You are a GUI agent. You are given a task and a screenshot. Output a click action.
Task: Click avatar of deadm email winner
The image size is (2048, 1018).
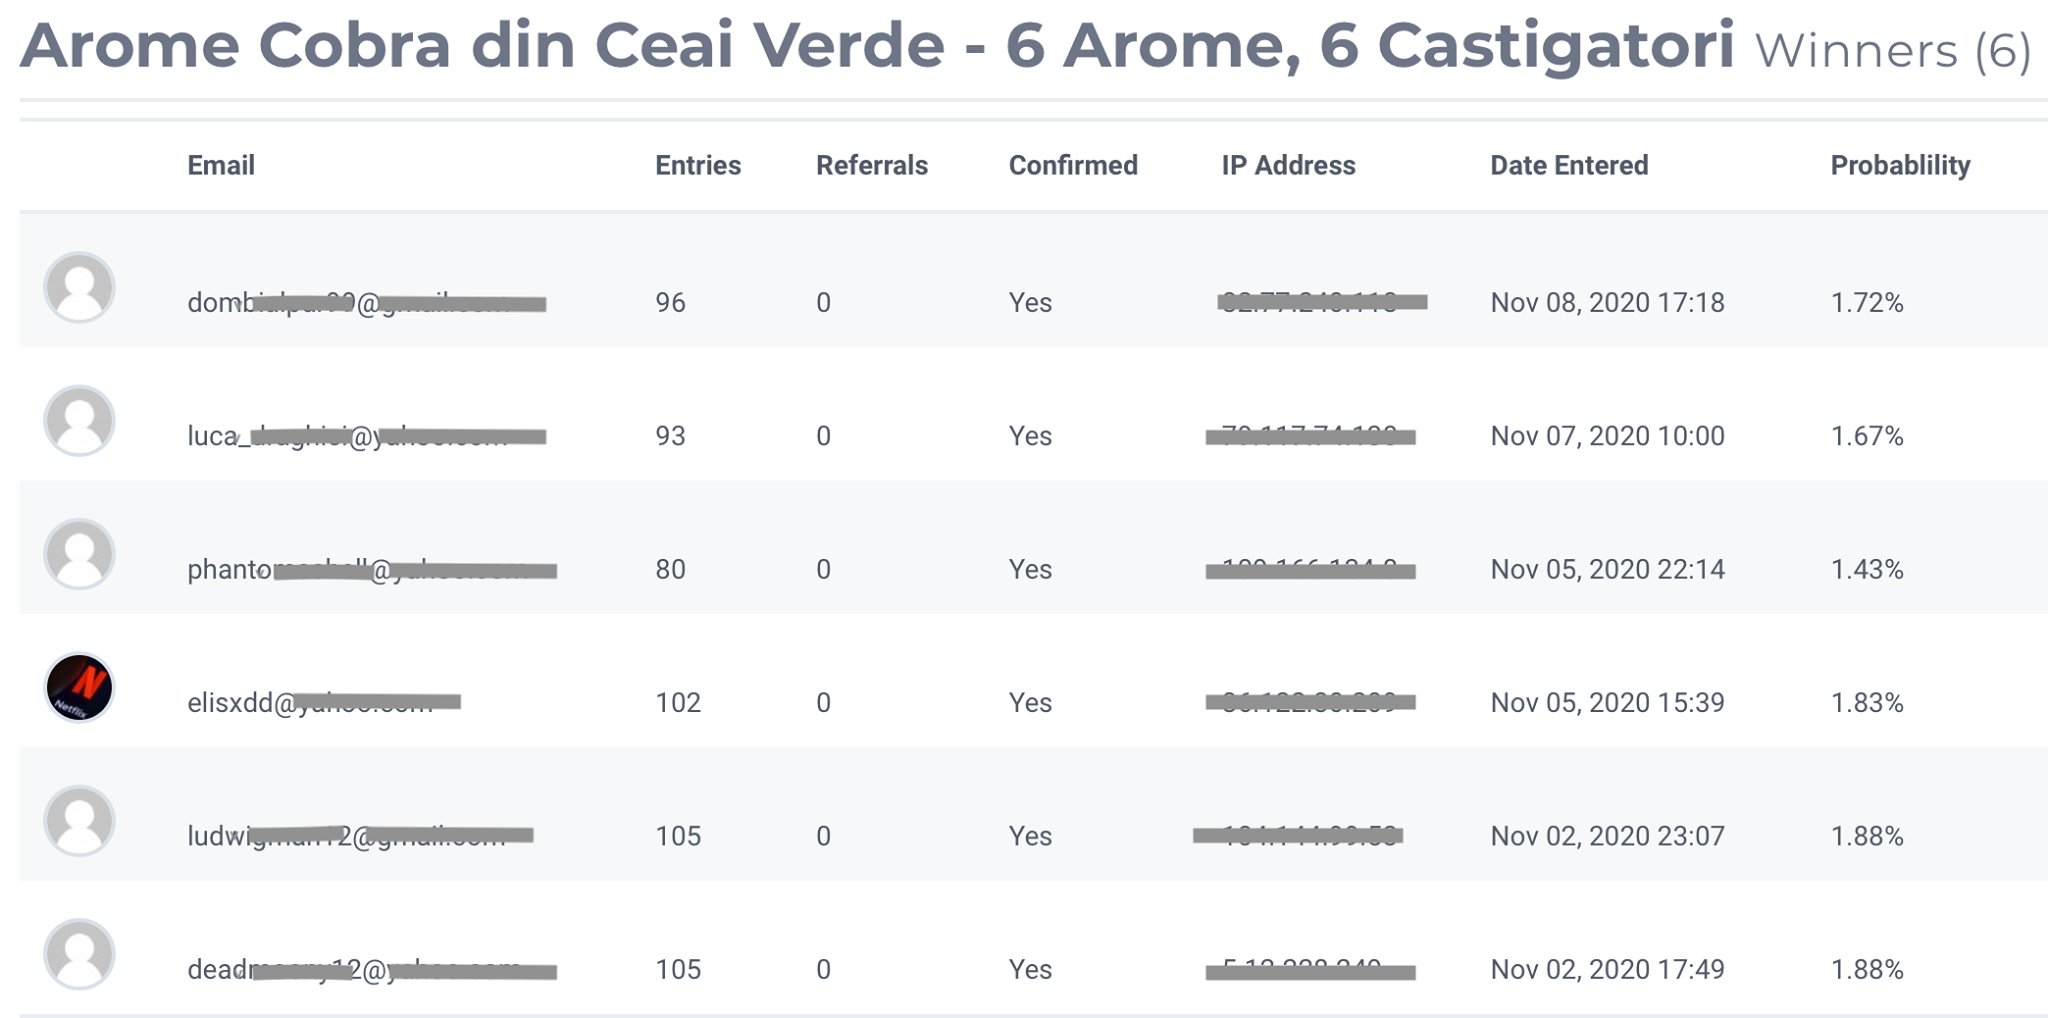tap(80, 954)
